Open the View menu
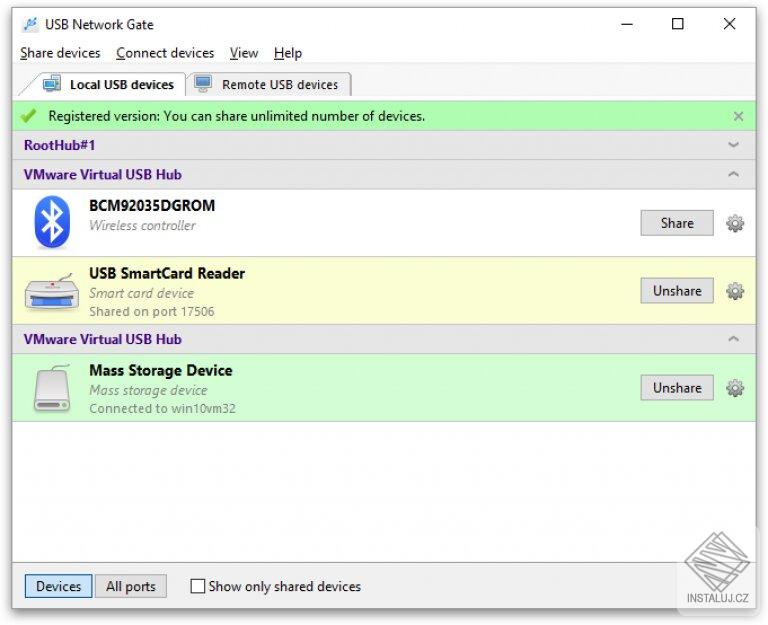 244,53
